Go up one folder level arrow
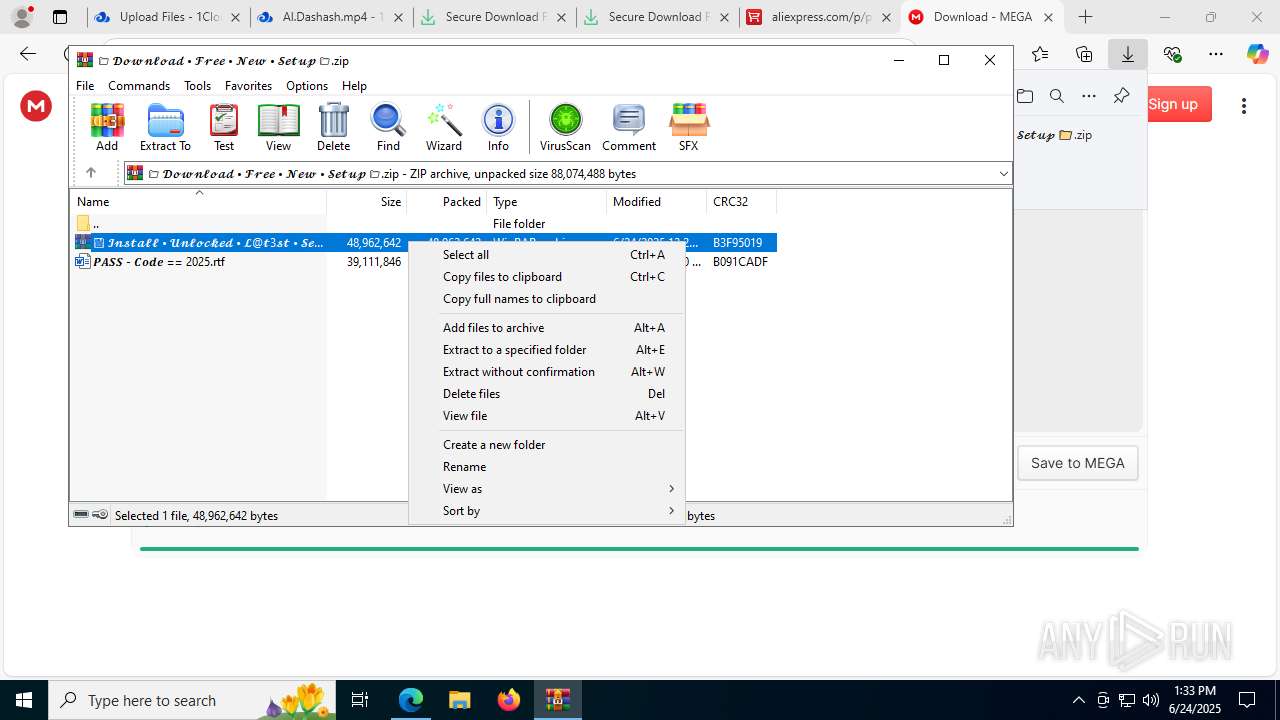 pos(91,173)
